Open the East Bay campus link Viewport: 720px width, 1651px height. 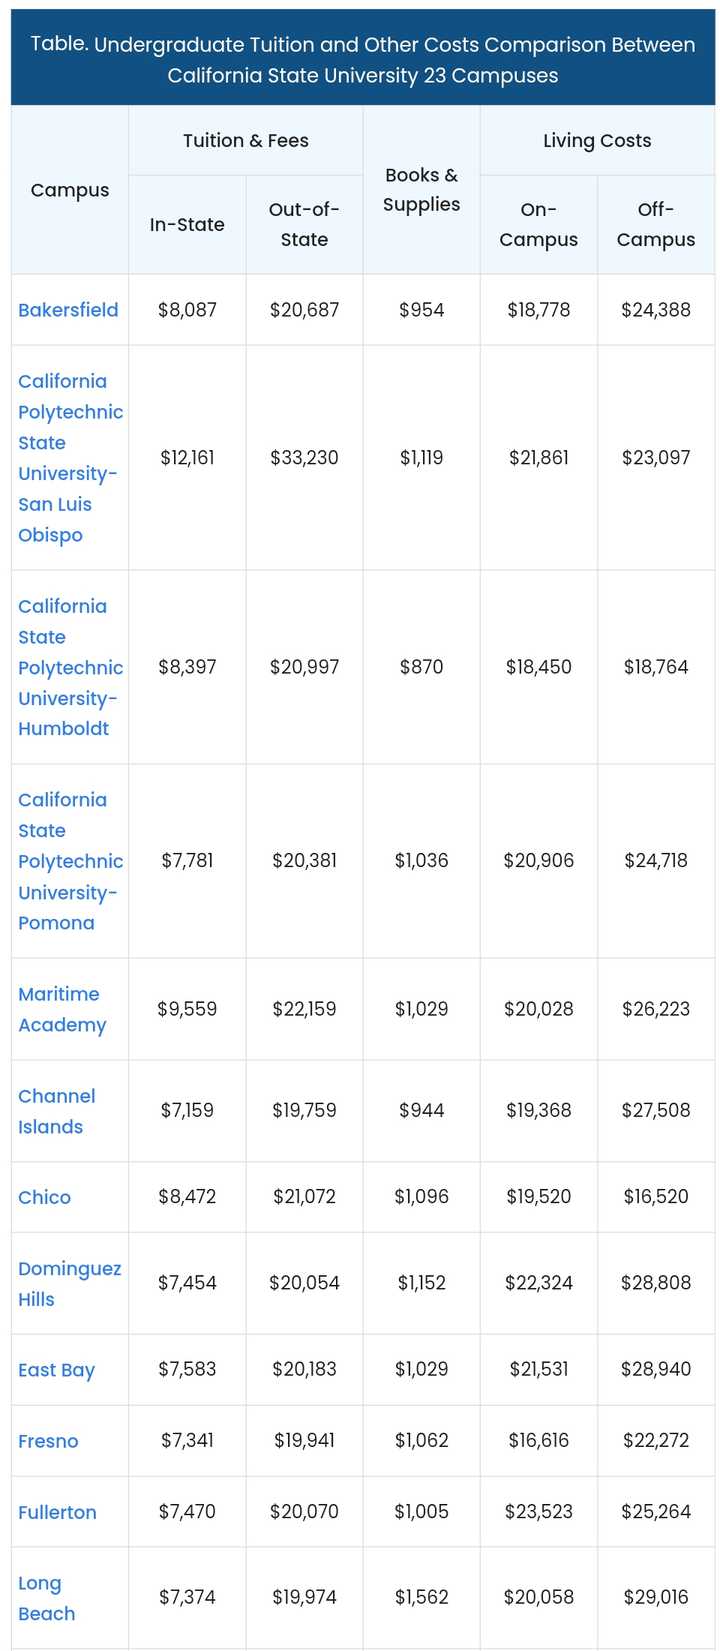(57, 1370)
